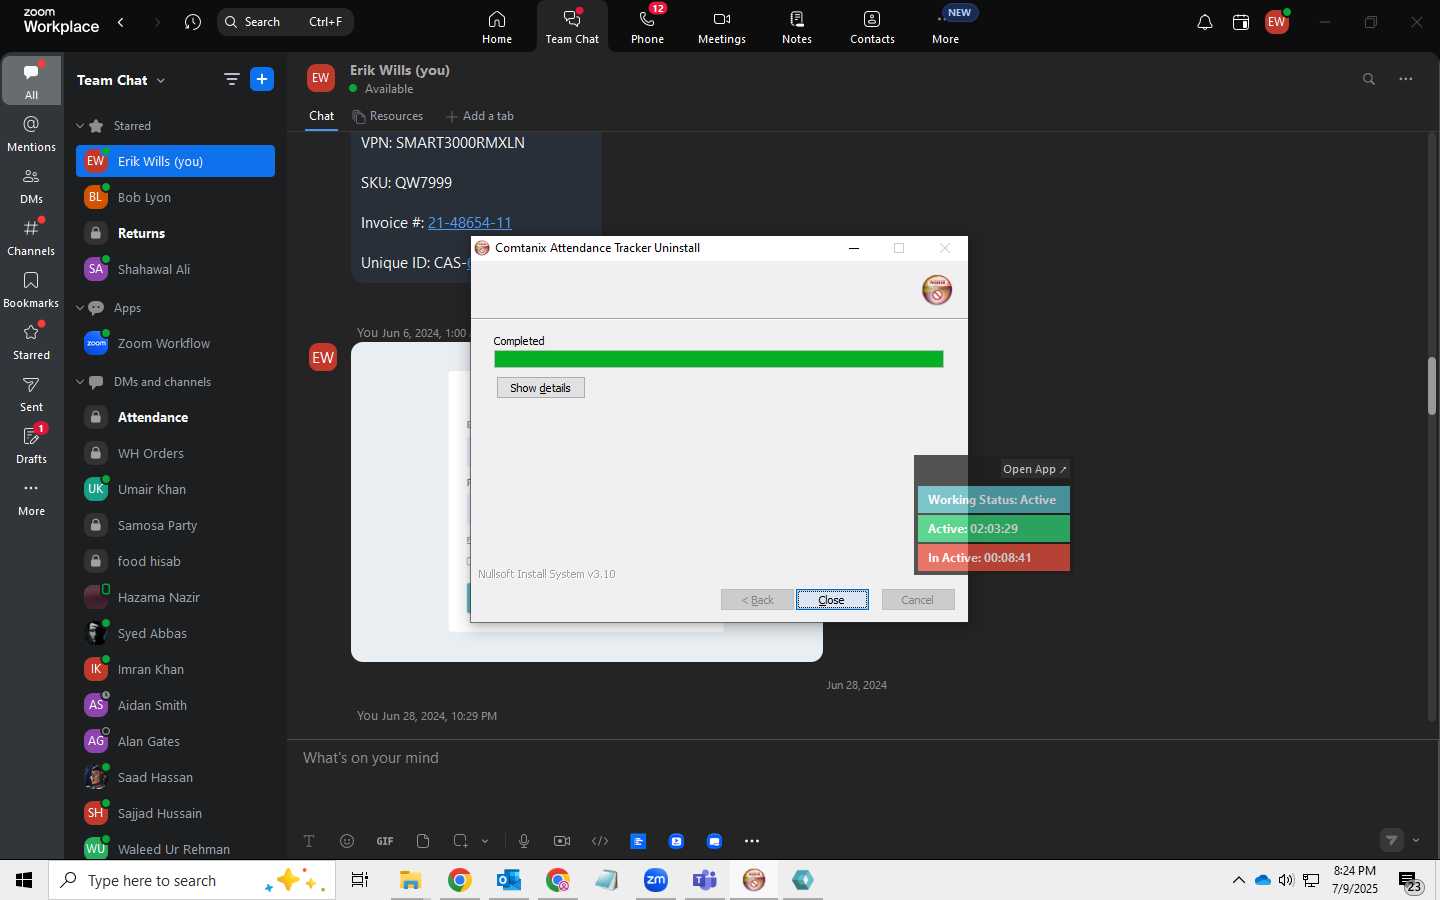Click the chat filter icon
Image resolution: width=1440 pixels, height=900 pixels.
[x=231, y=80]
